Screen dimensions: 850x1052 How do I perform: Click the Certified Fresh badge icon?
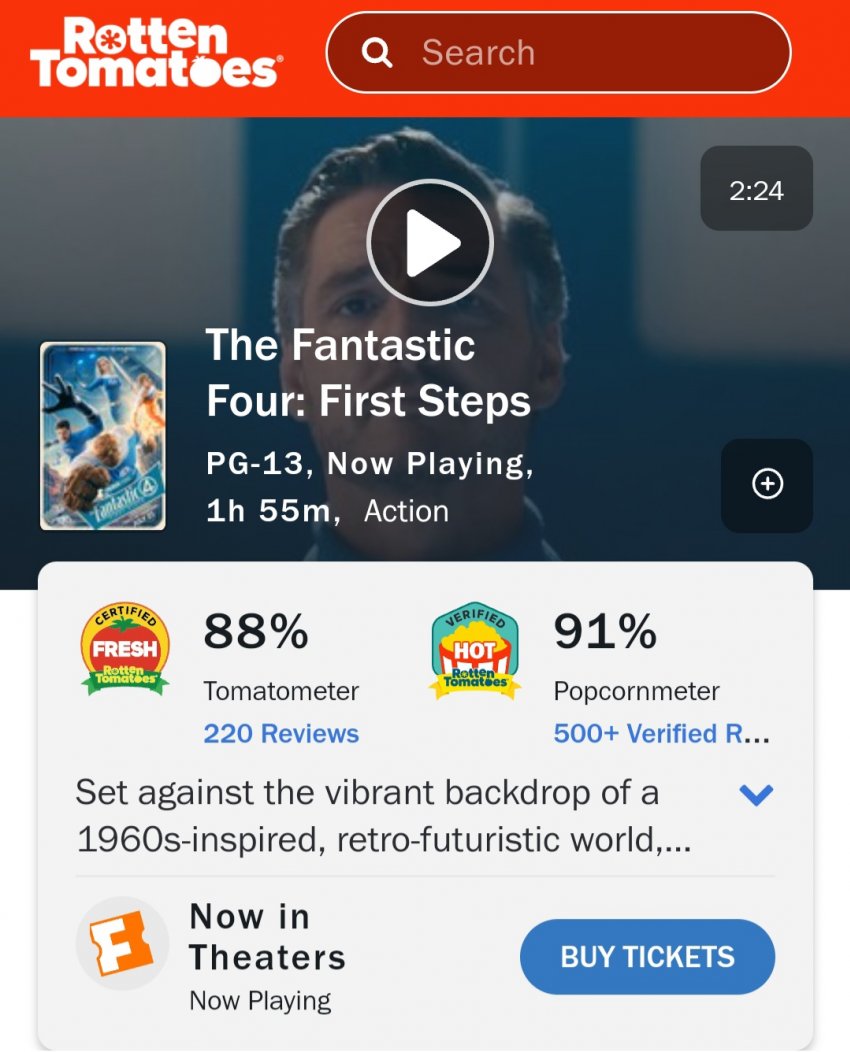point(125,650)
